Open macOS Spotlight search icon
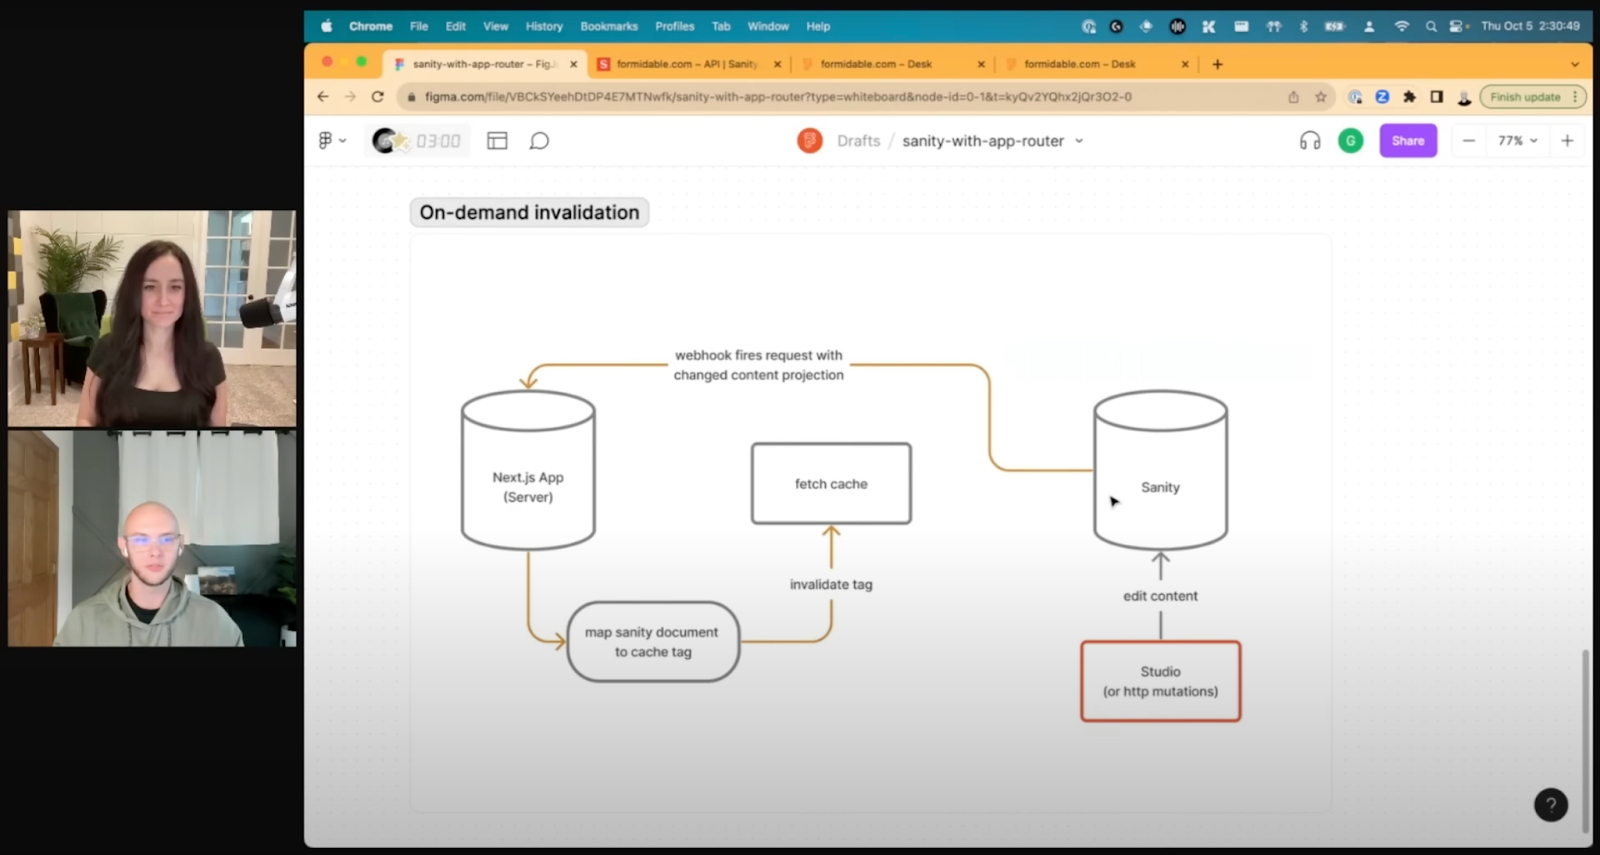 (1431, 26)
